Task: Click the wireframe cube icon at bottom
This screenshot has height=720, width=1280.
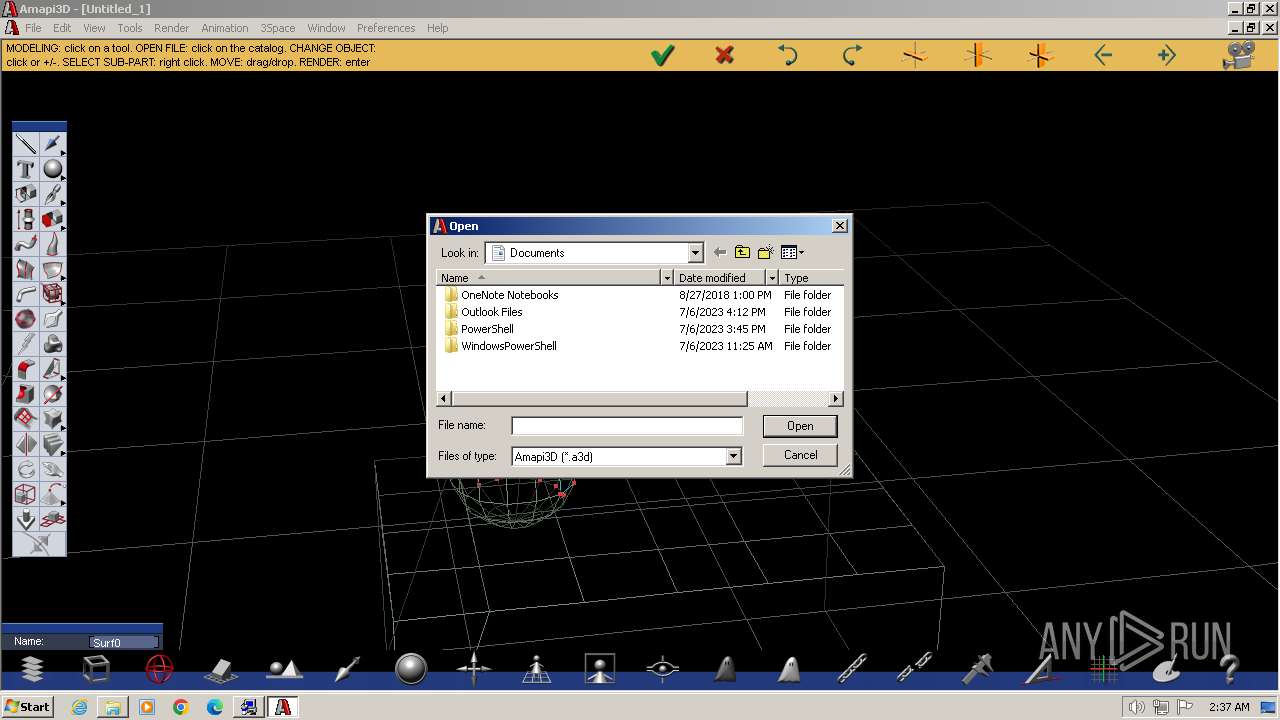Action: 96,669
